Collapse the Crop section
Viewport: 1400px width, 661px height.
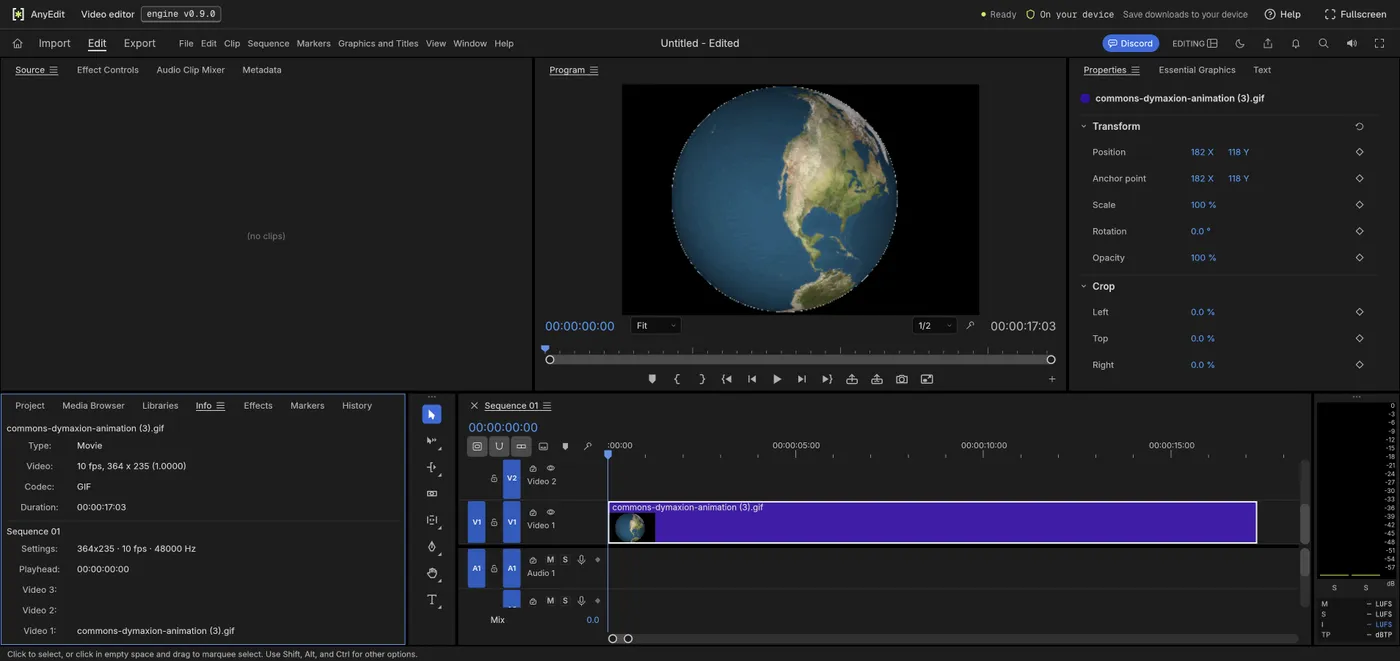pos(1084,286)
